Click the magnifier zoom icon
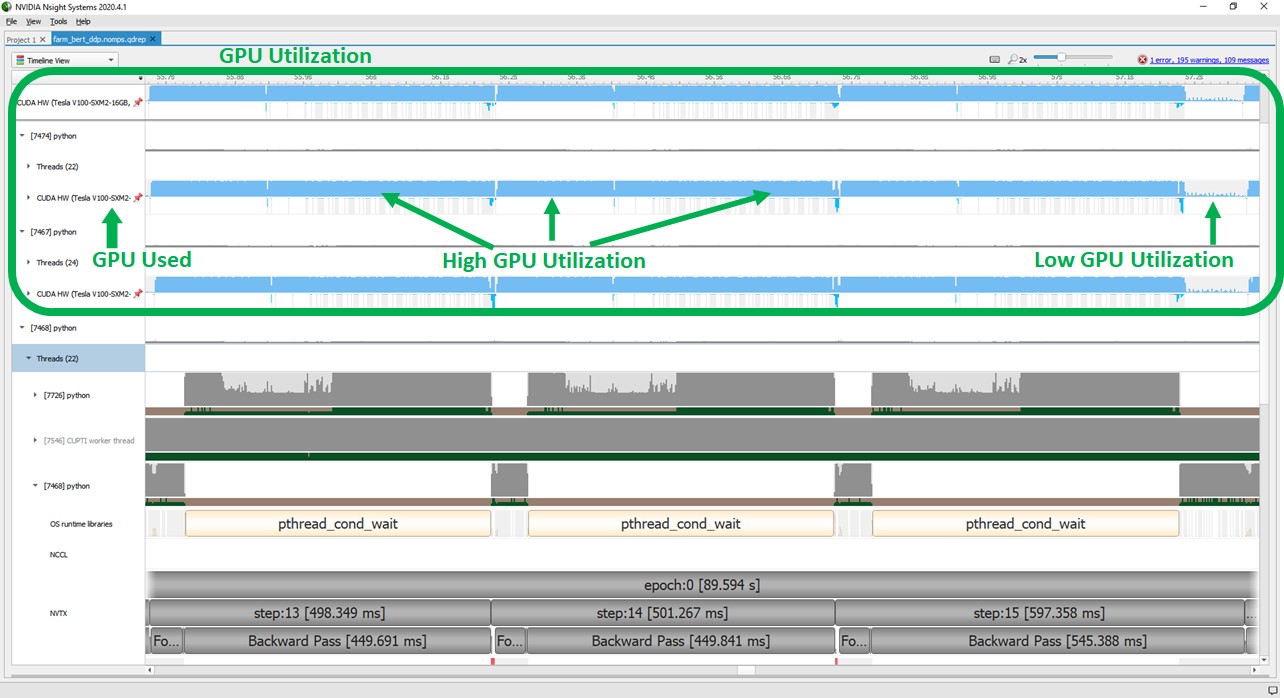Image resolution: width=1284 pixels, height=698 pixels. tap(1012, 60)
